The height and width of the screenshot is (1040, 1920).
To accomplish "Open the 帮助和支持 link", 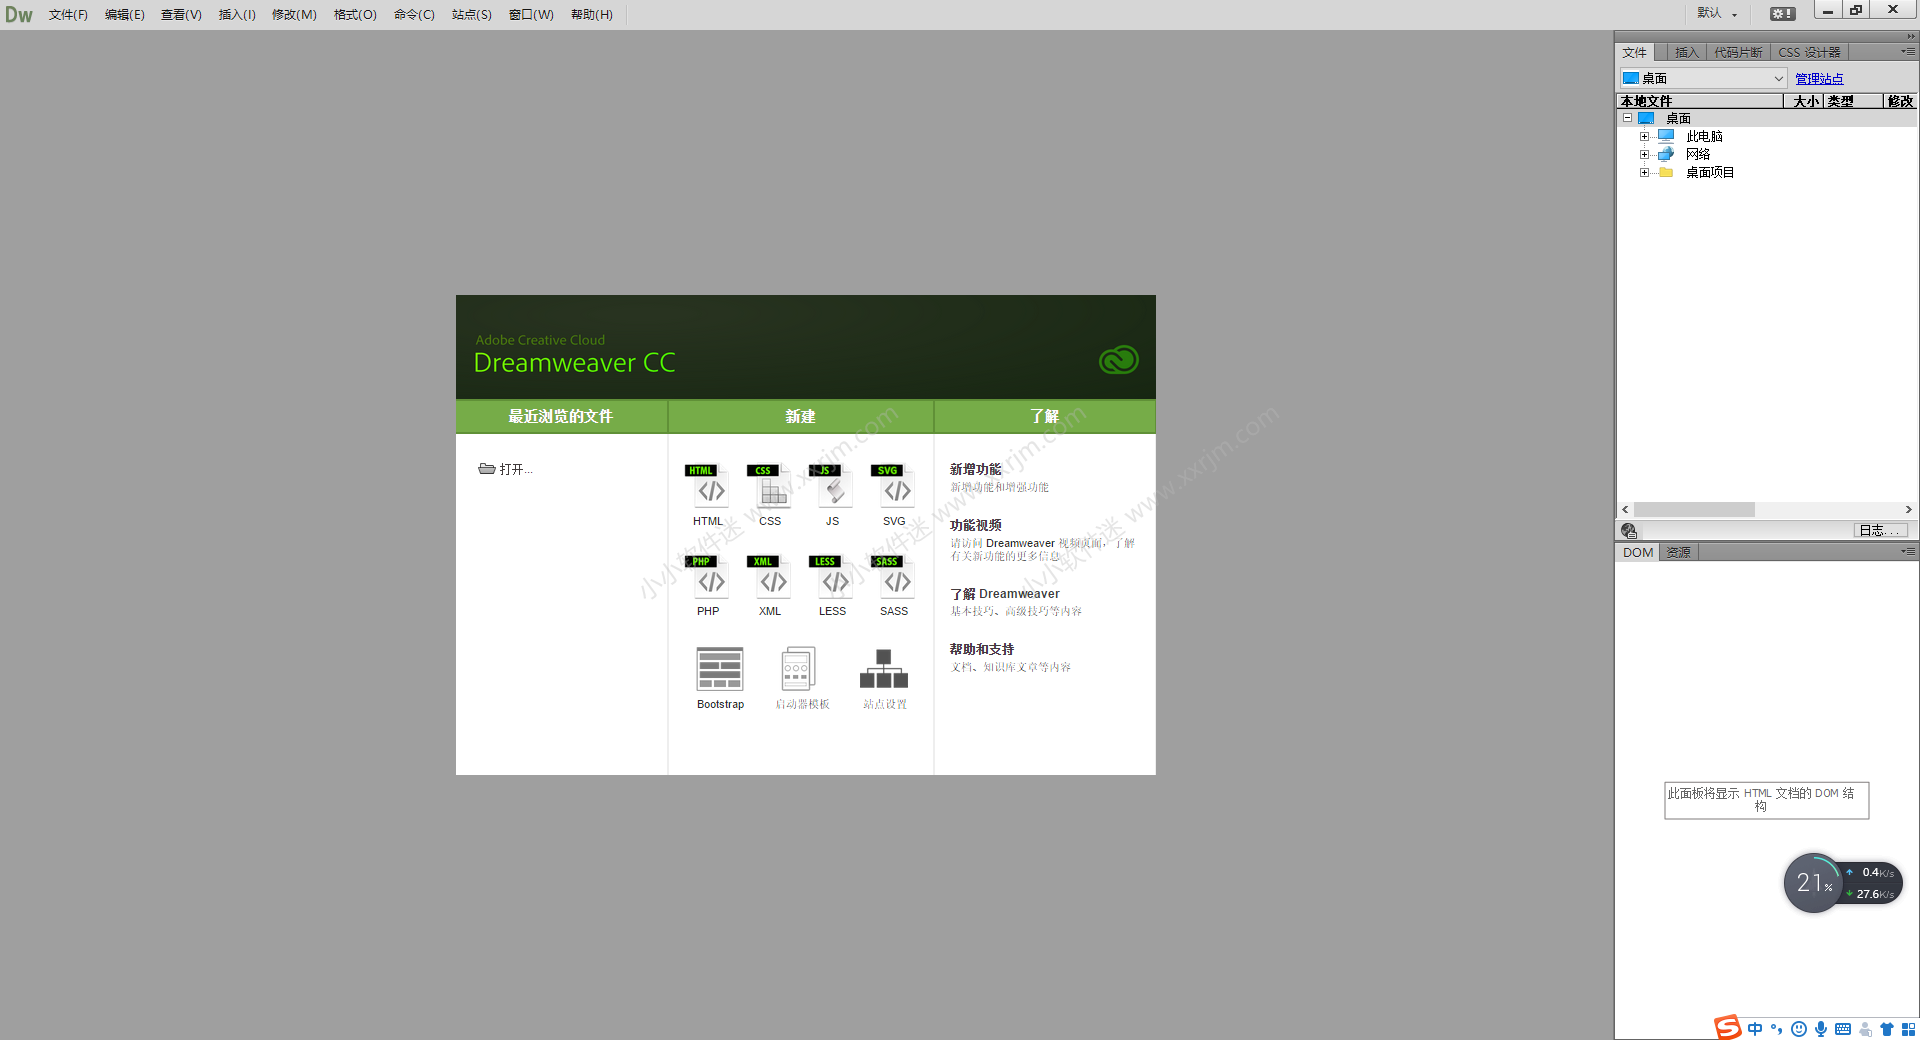I will 981,649.
